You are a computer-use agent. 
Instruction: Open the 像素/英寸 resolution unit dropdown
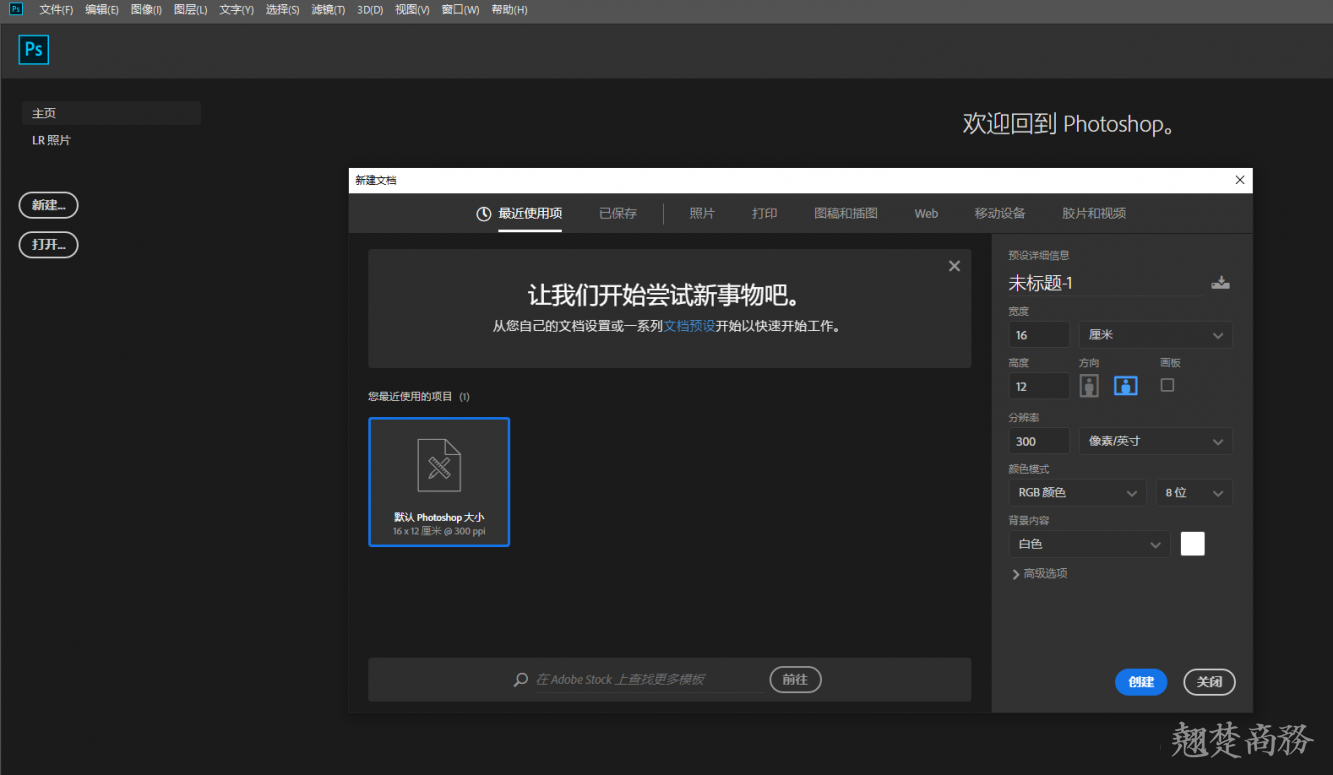click(x=1155, y=441)
